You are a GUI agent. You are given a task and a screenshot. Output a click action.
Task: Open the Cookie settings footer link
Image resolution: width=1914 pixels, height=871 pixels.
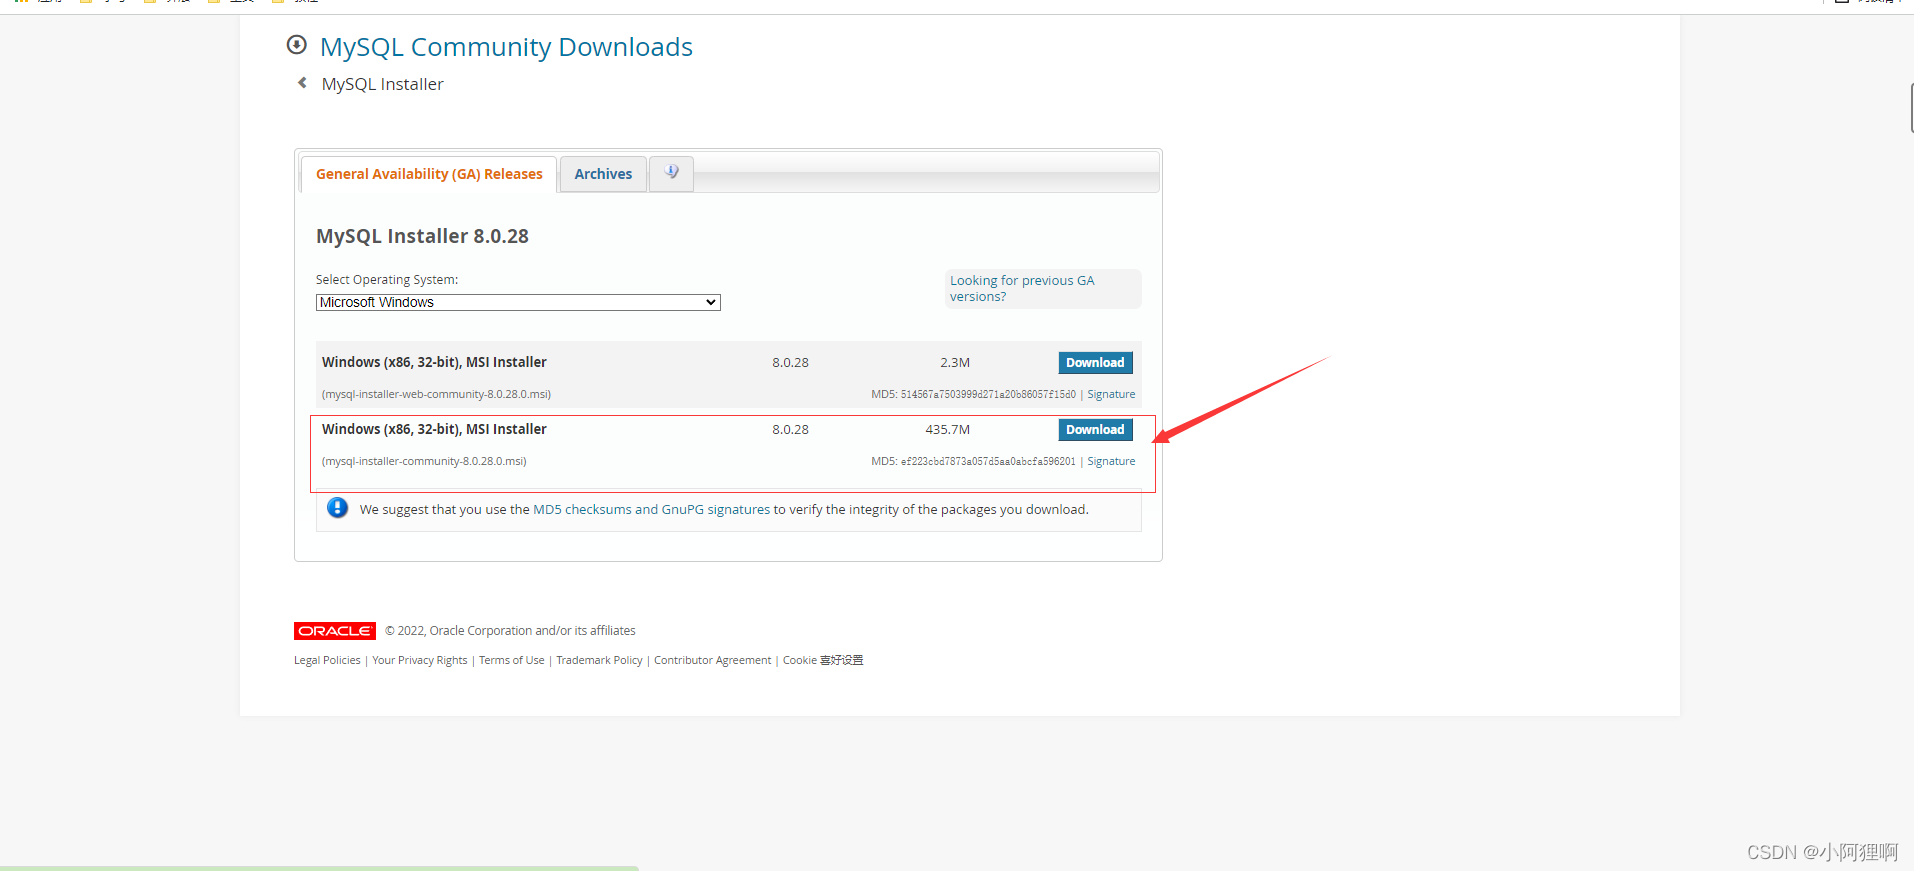tap(823, 660)
